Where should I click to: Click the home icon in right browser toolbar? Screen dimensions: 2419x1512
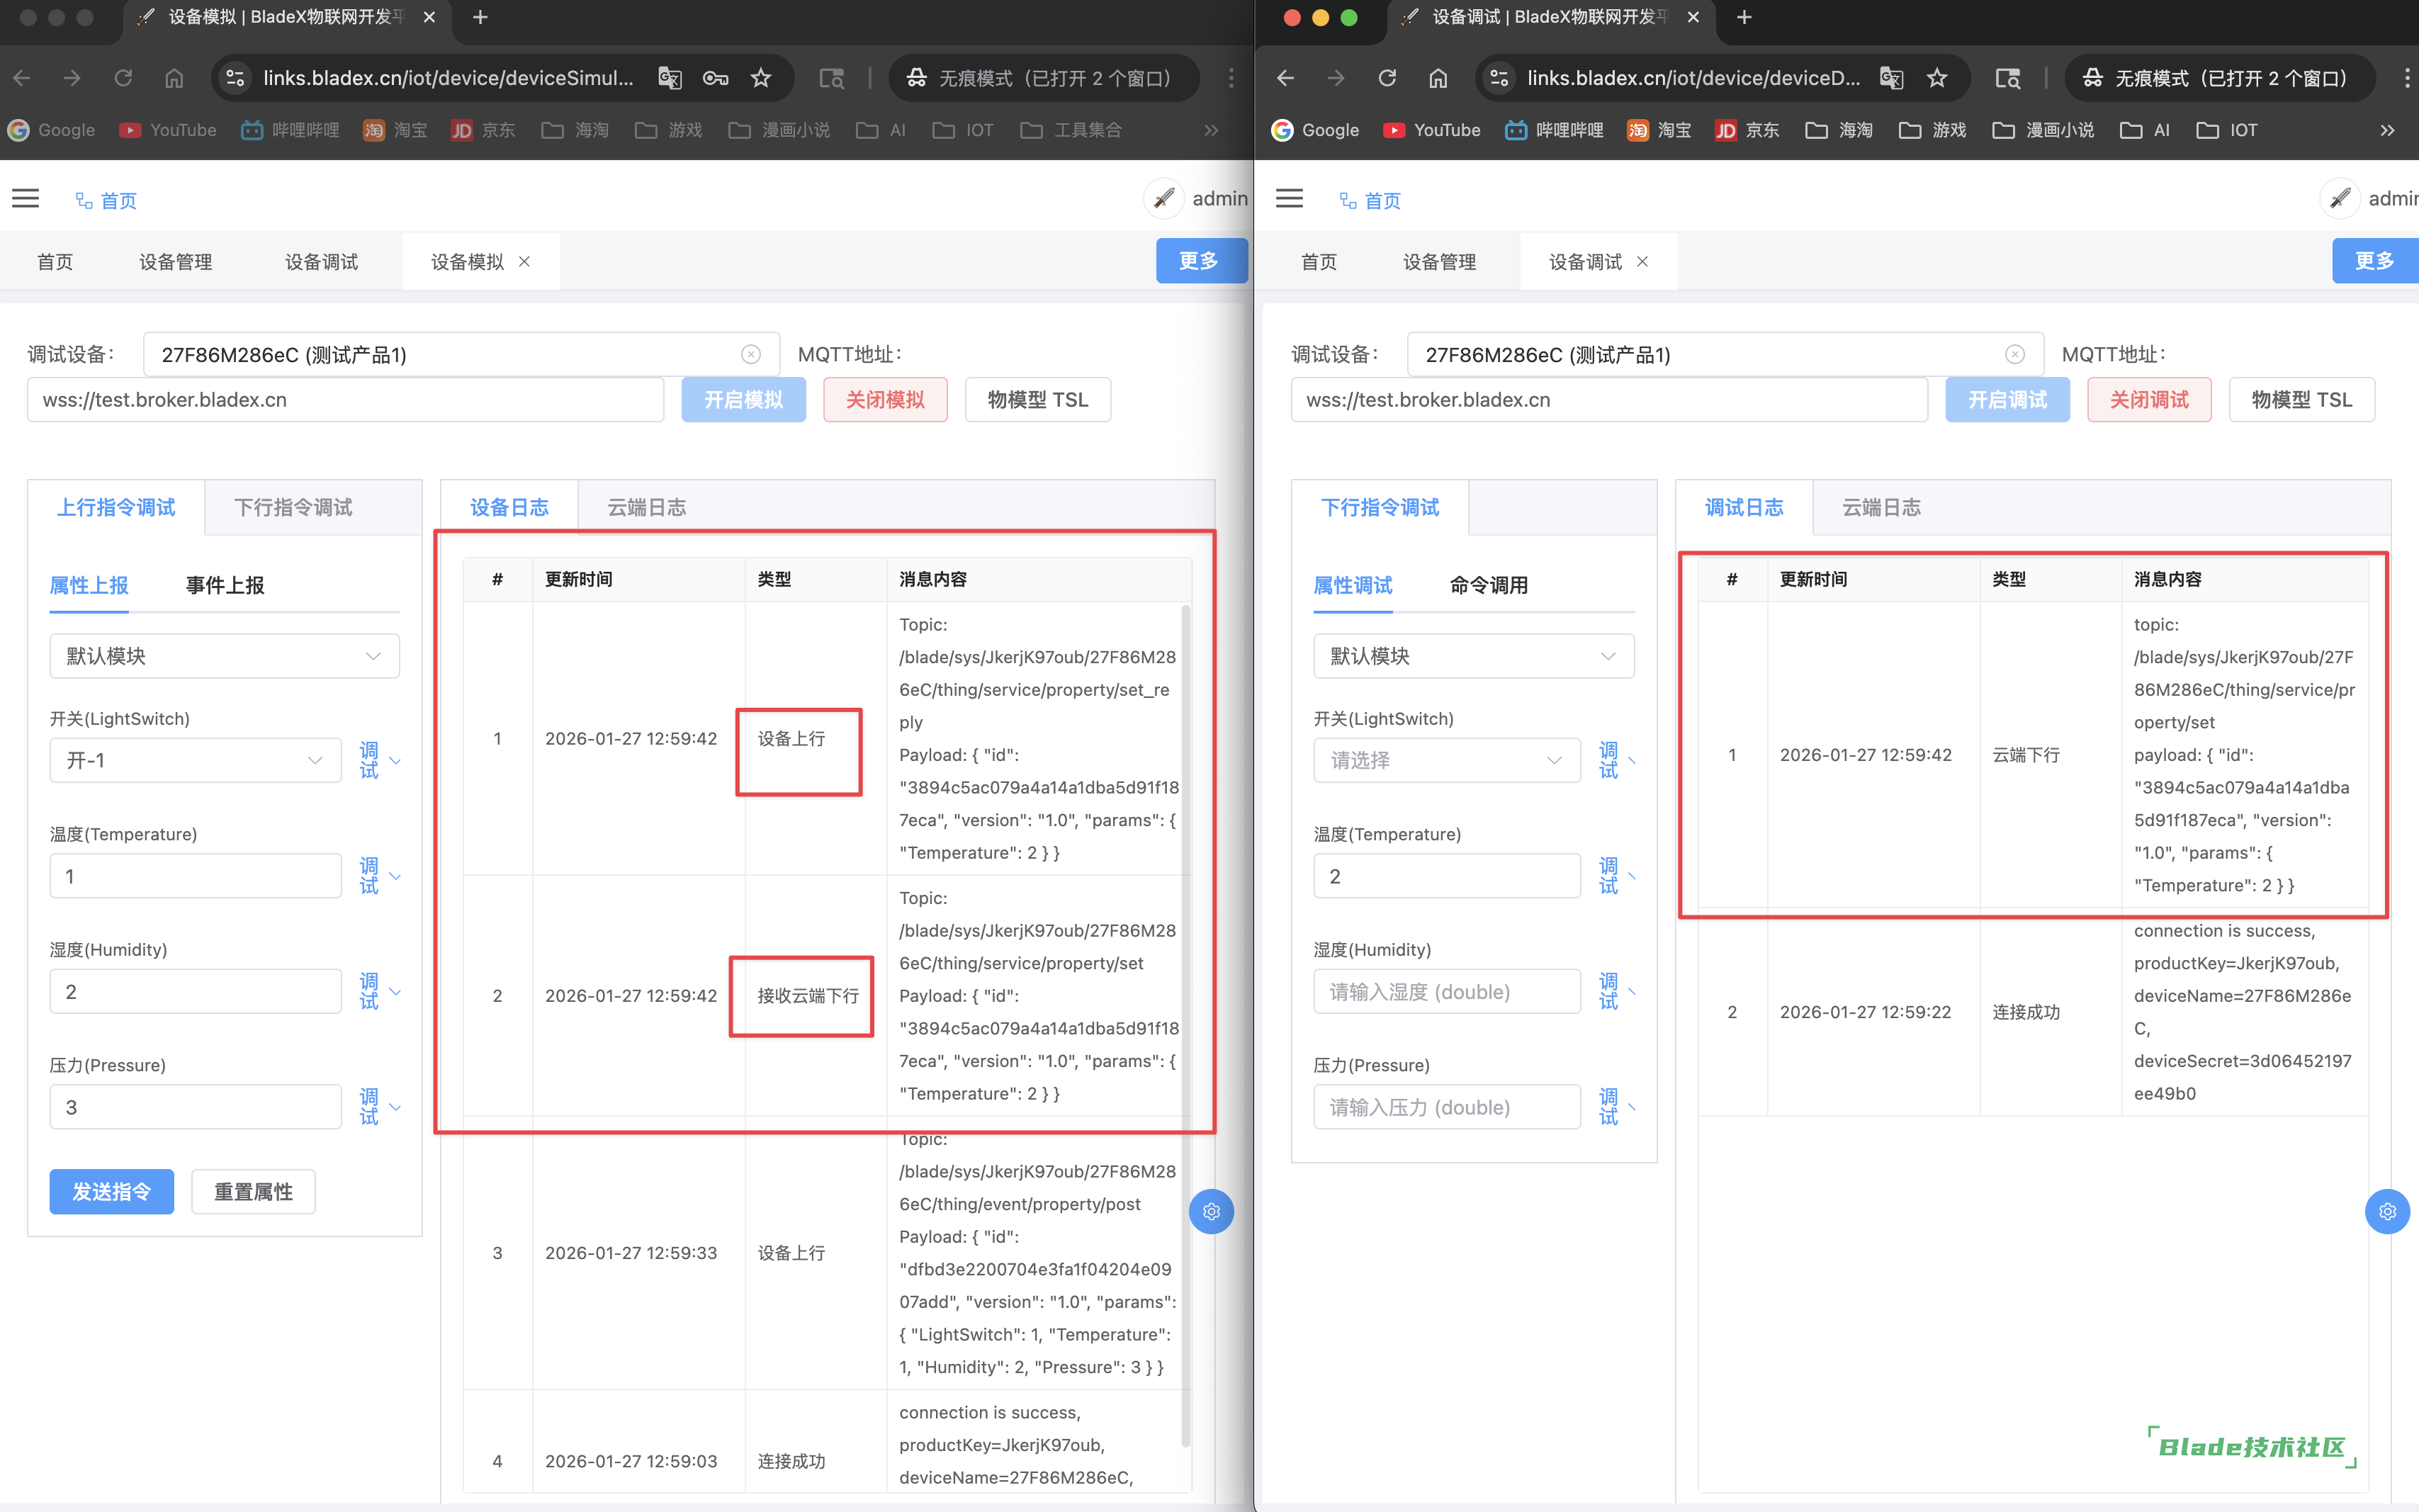click(1438, 78)
